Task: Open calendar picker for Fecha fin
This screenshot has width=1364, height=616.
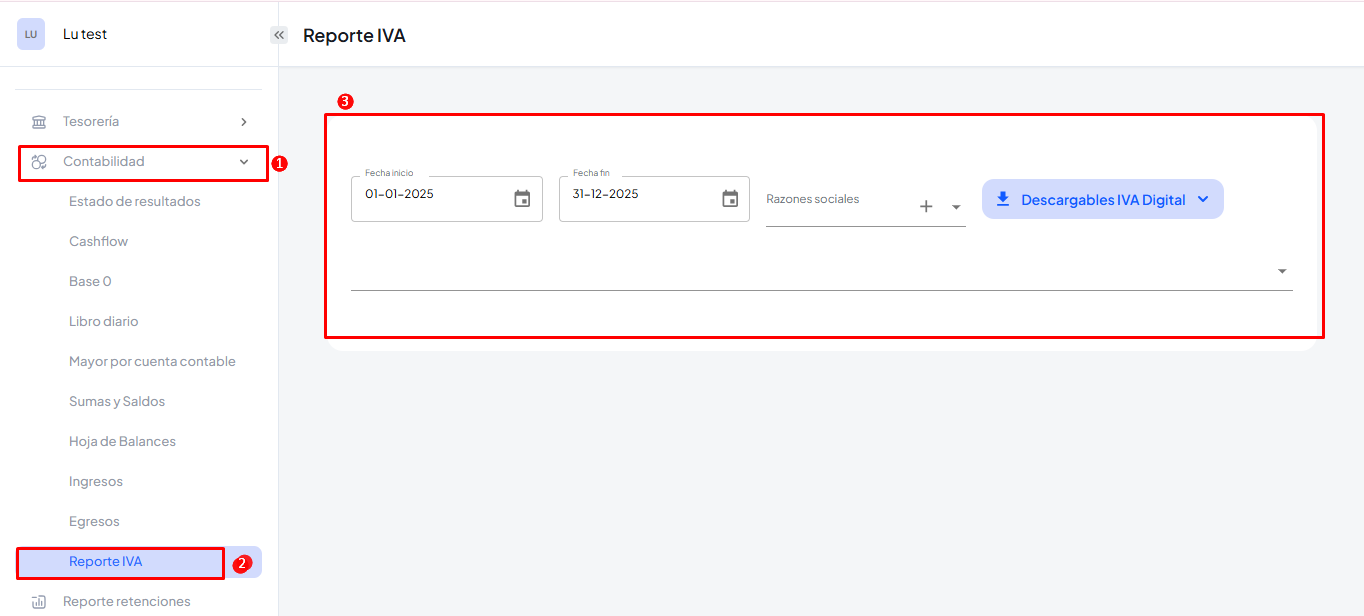Action: [x=730, y=199]
